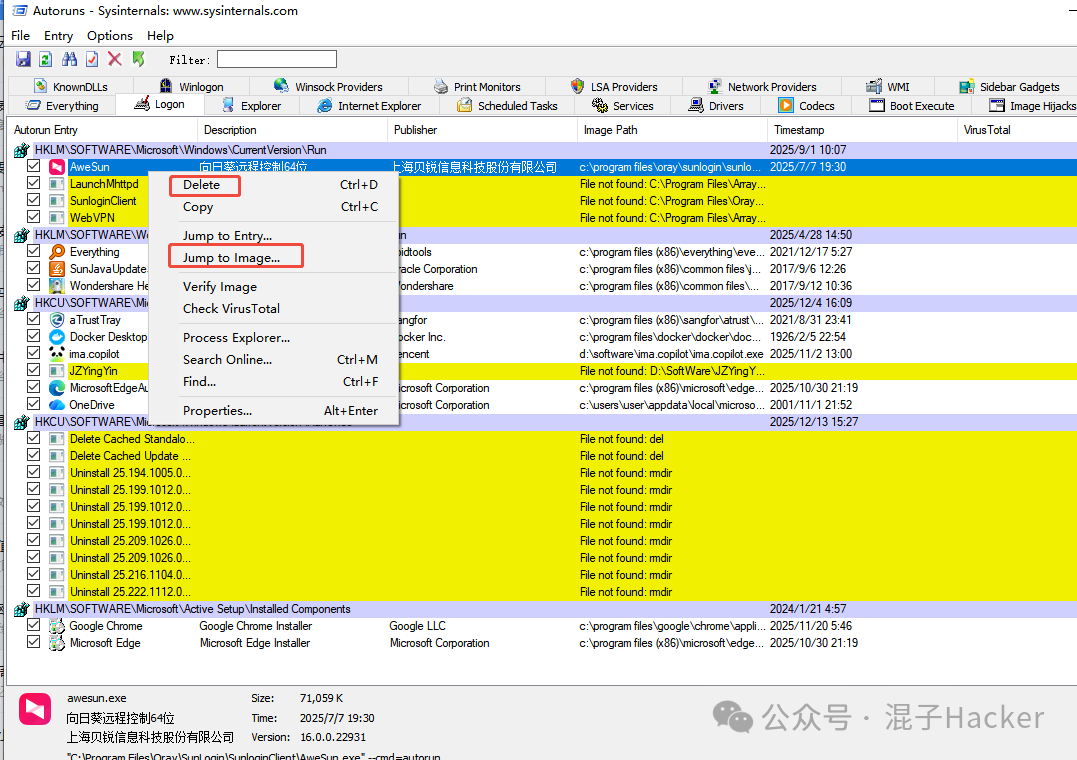
Task: Disable the Google Chrome entry checkbox
Action: [34, 626]
